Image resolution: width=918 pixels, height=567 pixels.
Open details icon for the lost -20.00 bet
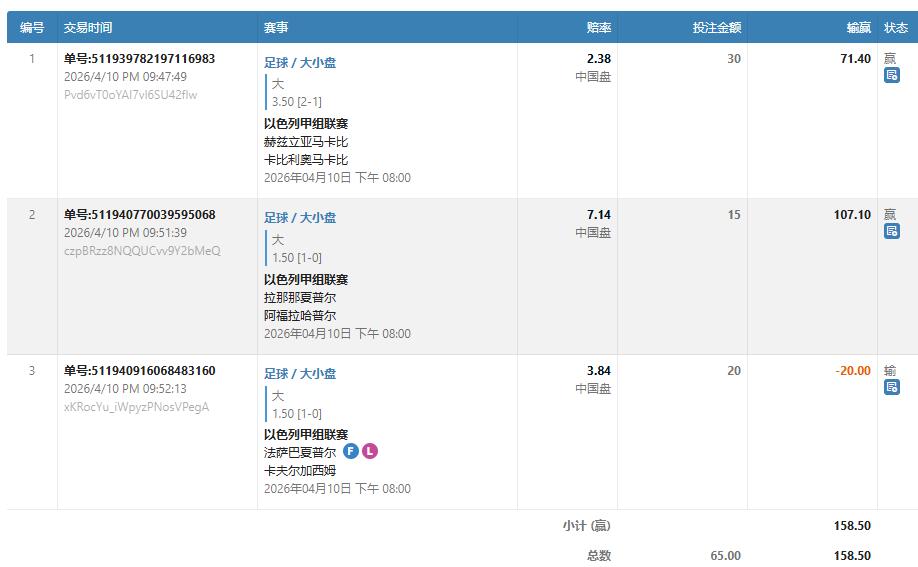pos(892,387)
